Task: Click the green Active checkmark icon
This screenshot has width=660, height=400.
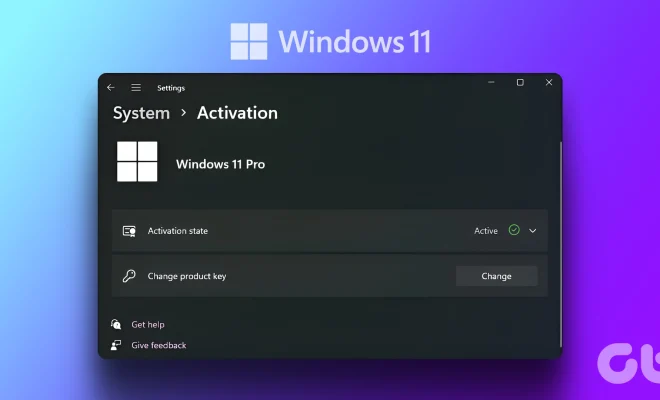Action: click(514, 230)
